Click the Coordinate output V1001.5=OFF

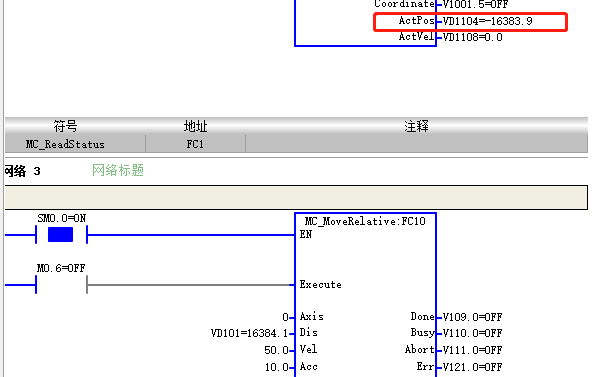click(x=475, y=5)
